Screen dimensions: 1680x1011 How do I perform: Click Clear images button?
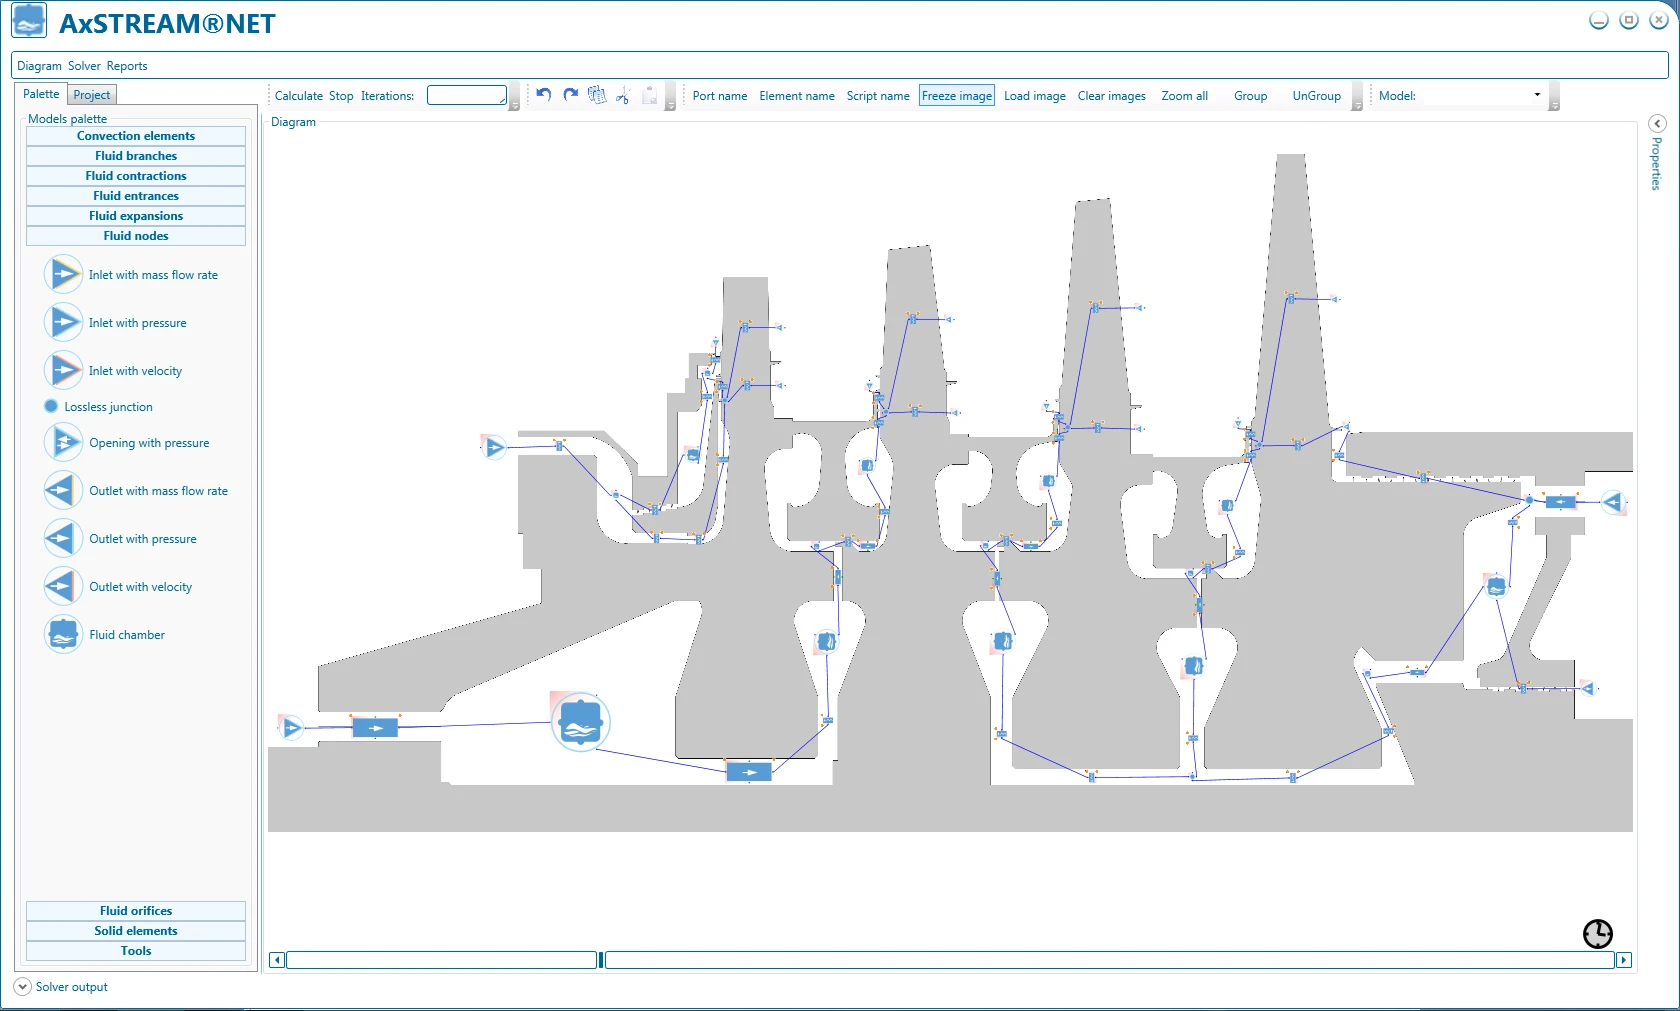click(x=1112, y=96)
